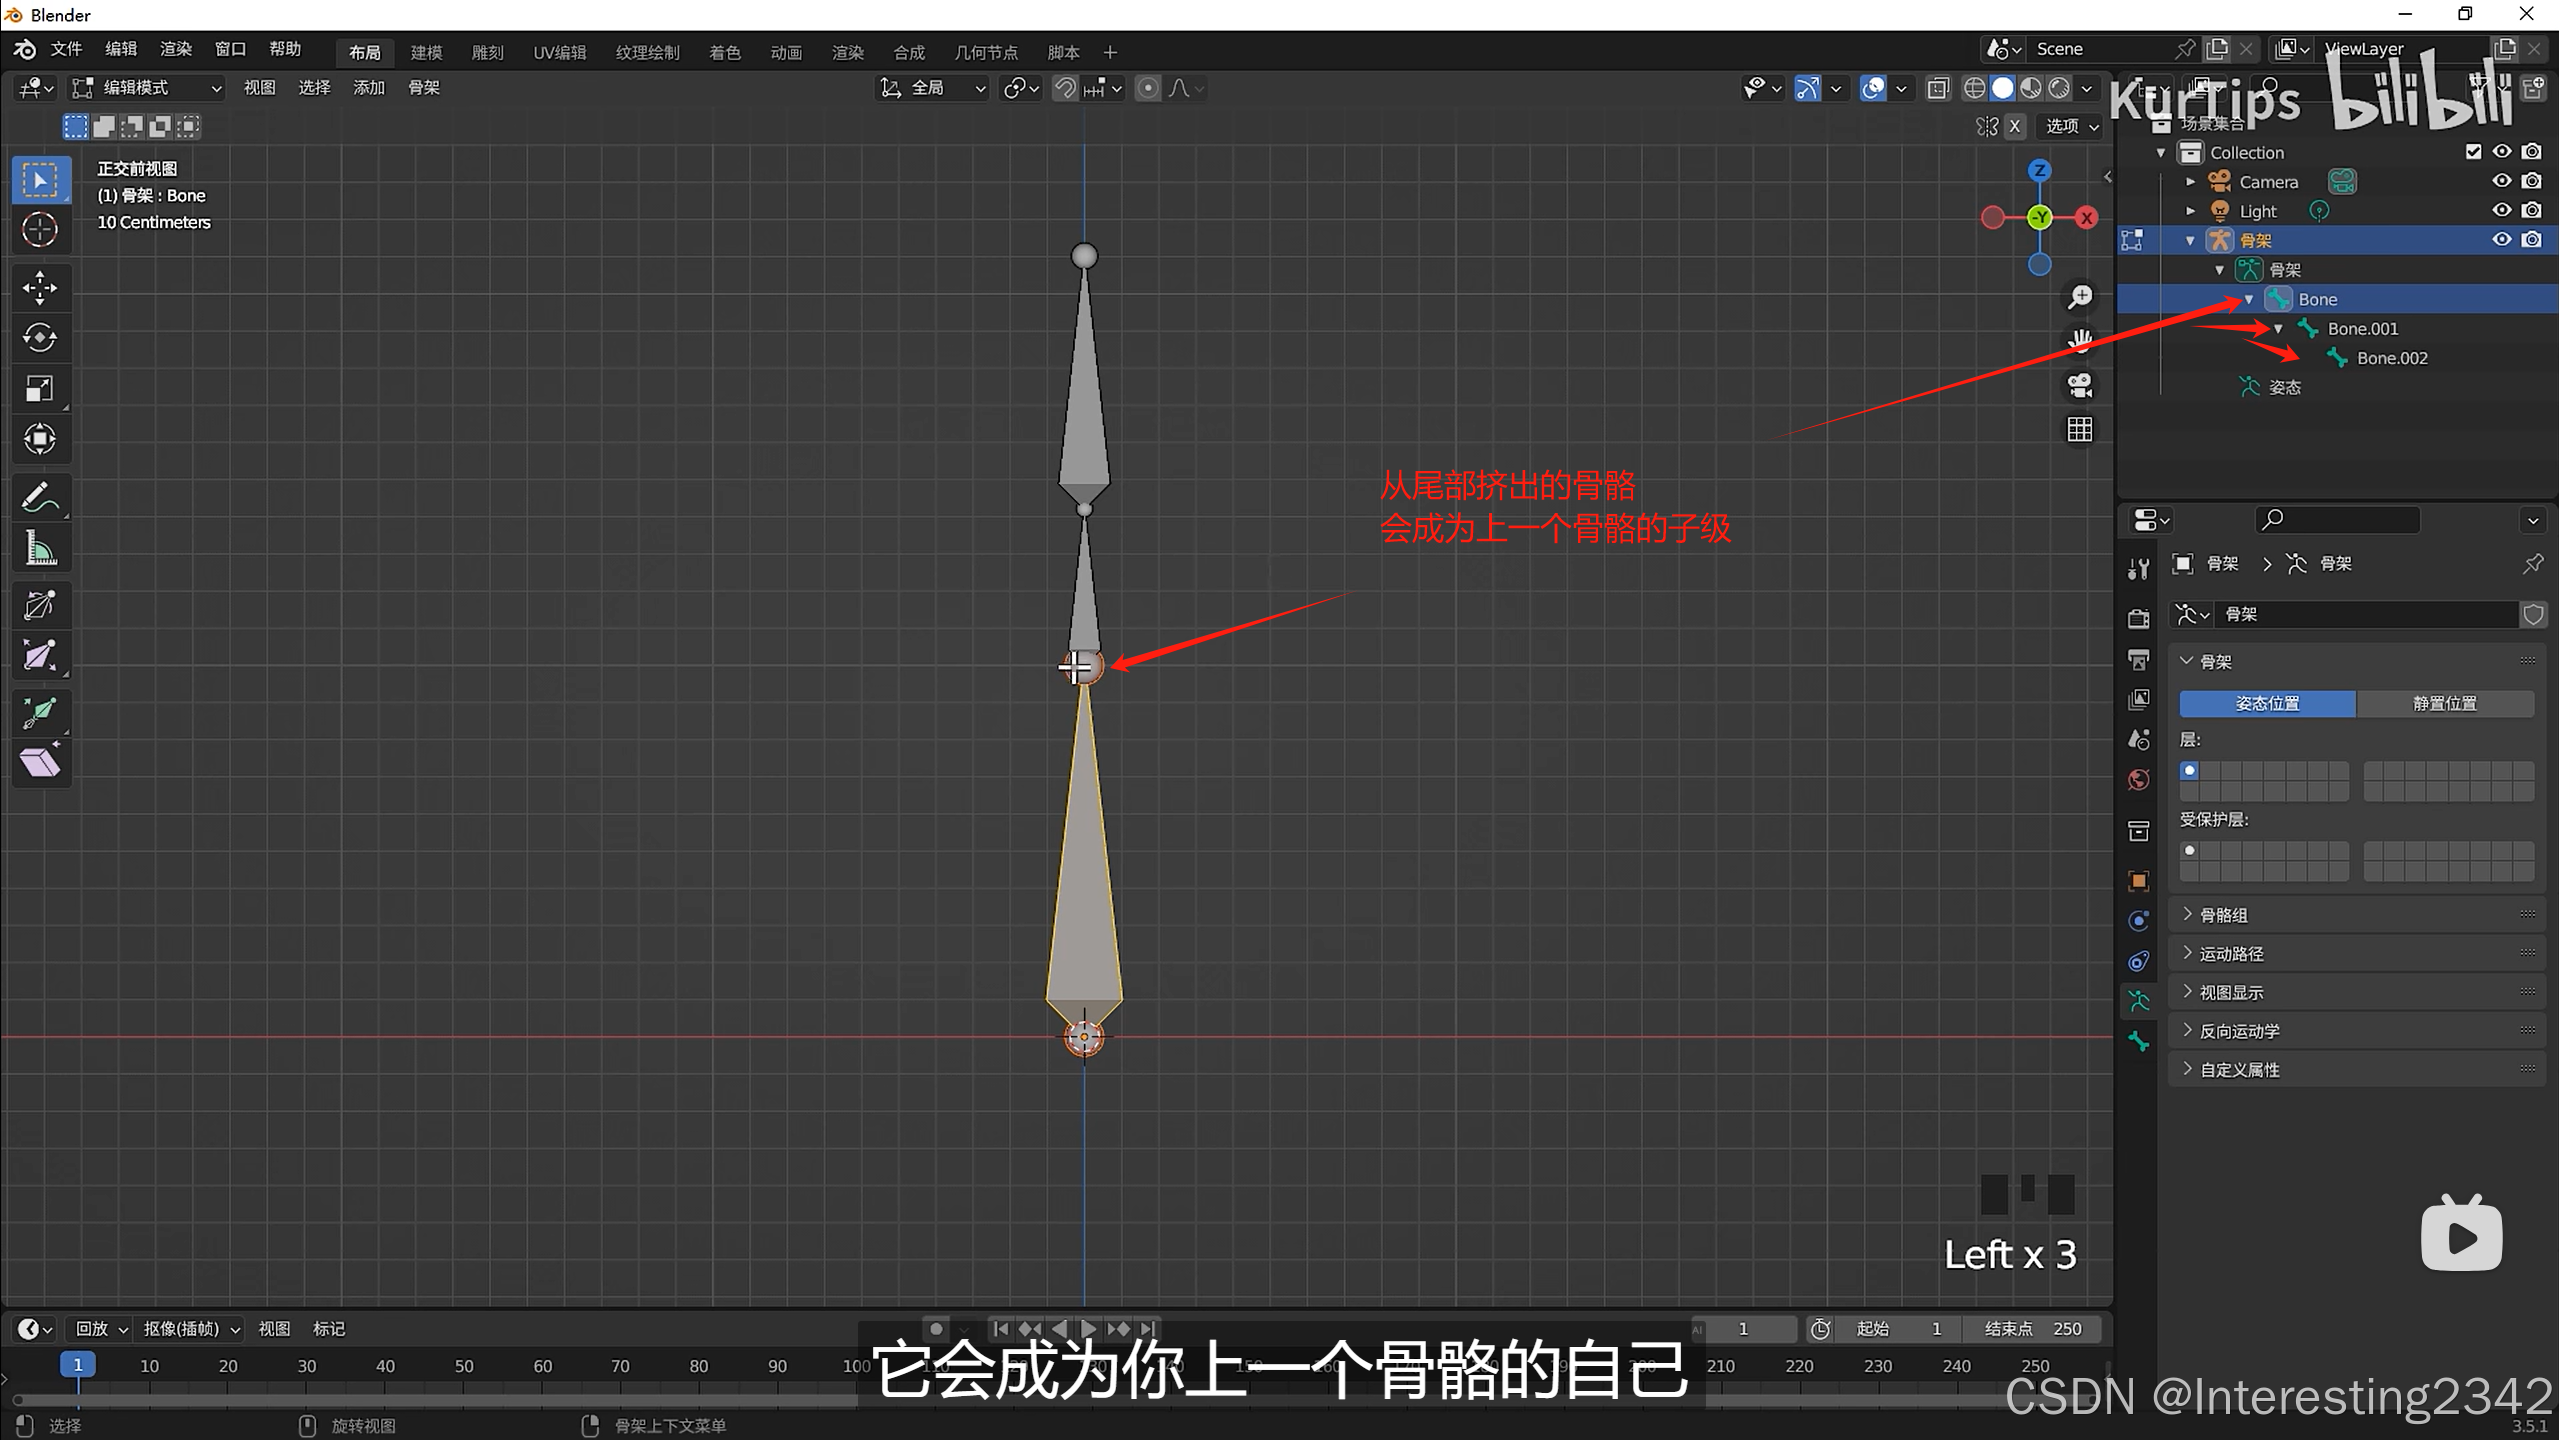Screen dimensions: 2559x1440
Task: Select the 3D Cursor tool
Action: click(40, 230)
